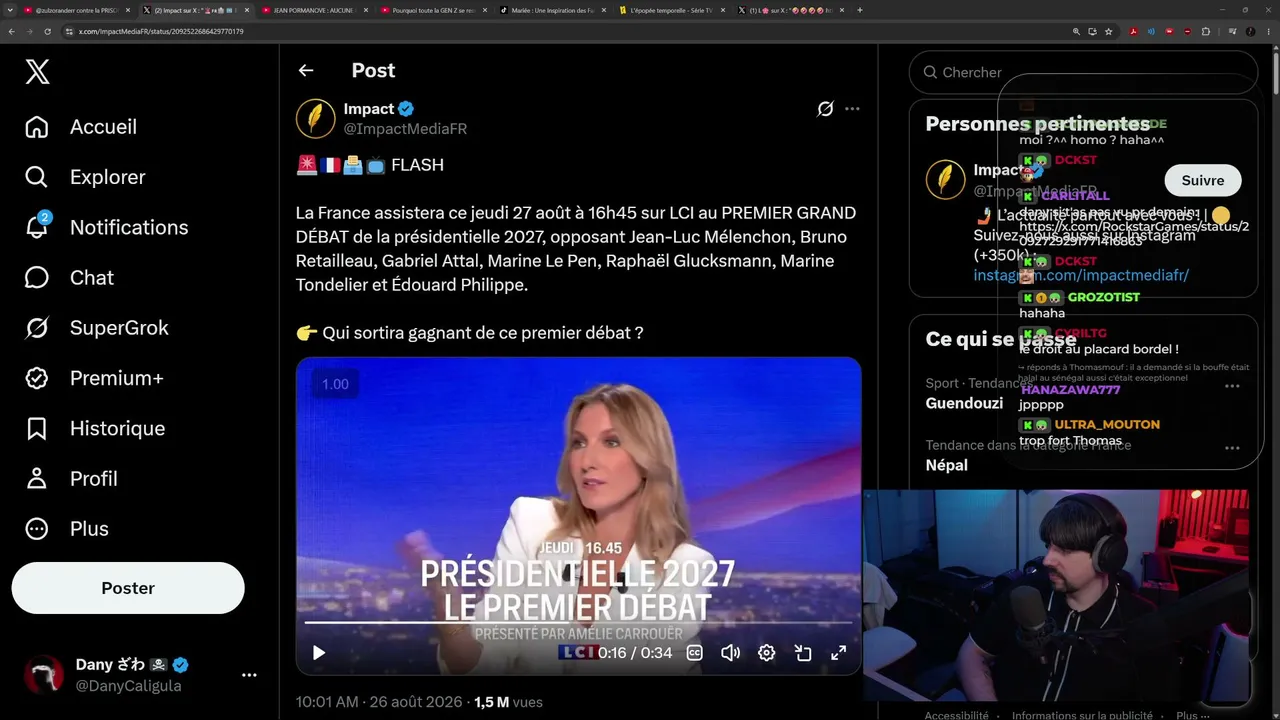1280x720 pixels.
Task: Open the Chat bubble icon
Action: pyautogui.click(x=37, y=277)
